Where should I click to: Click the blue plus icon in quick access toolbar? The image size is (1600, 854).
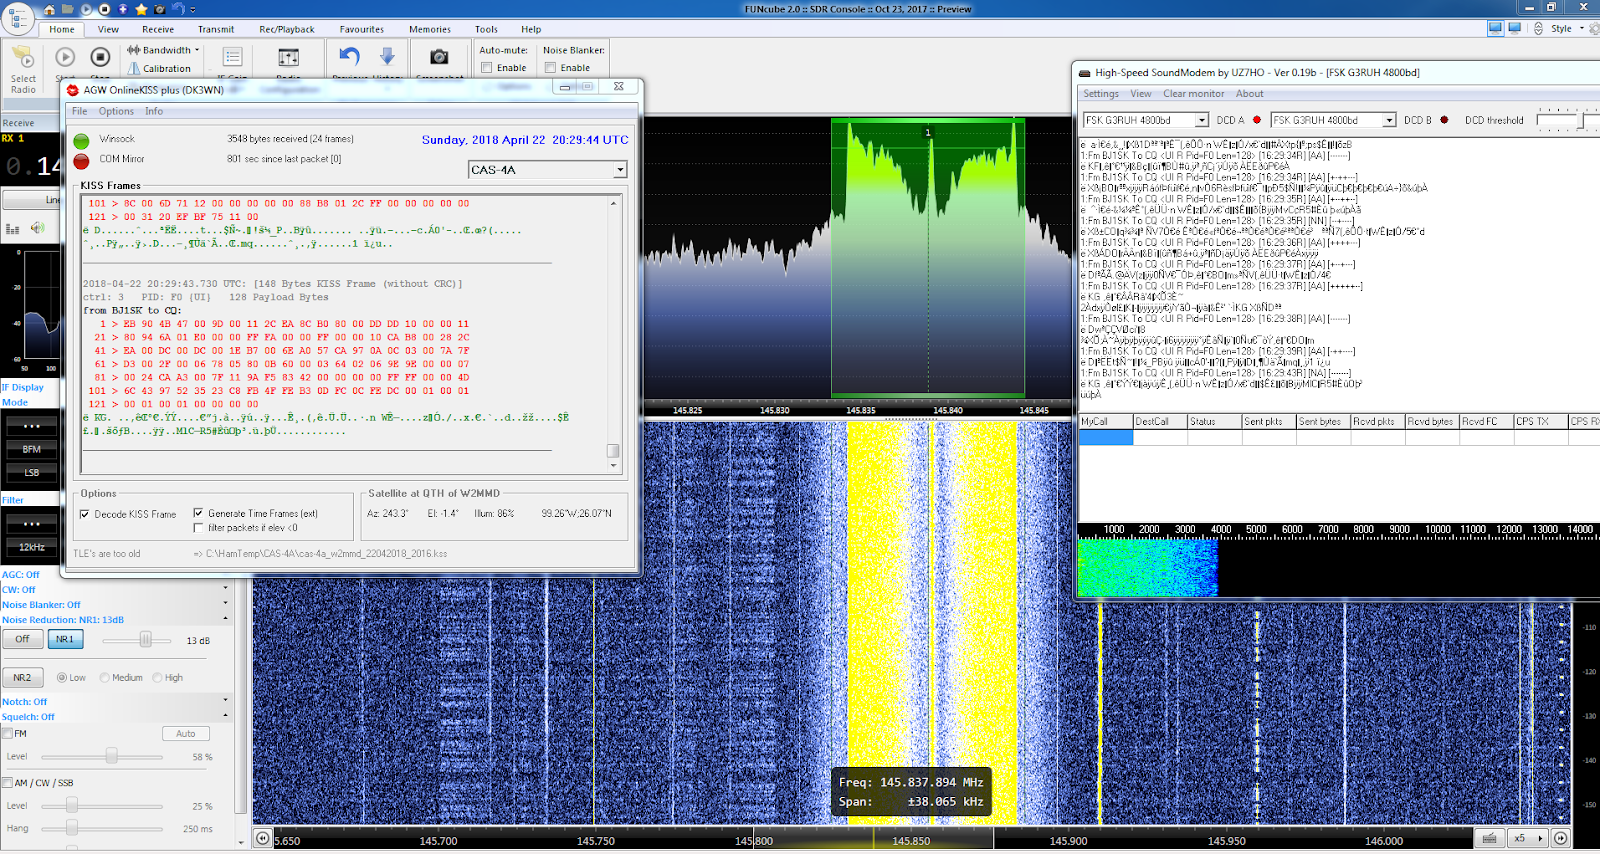(x=123, y=9)
